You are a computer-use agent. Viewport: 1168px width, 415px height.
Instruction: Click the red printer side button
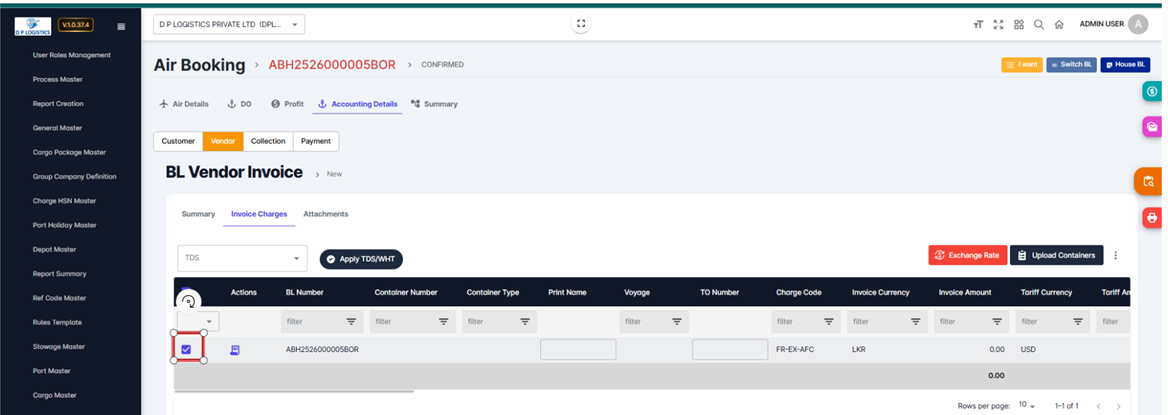tap(1151, 217)
